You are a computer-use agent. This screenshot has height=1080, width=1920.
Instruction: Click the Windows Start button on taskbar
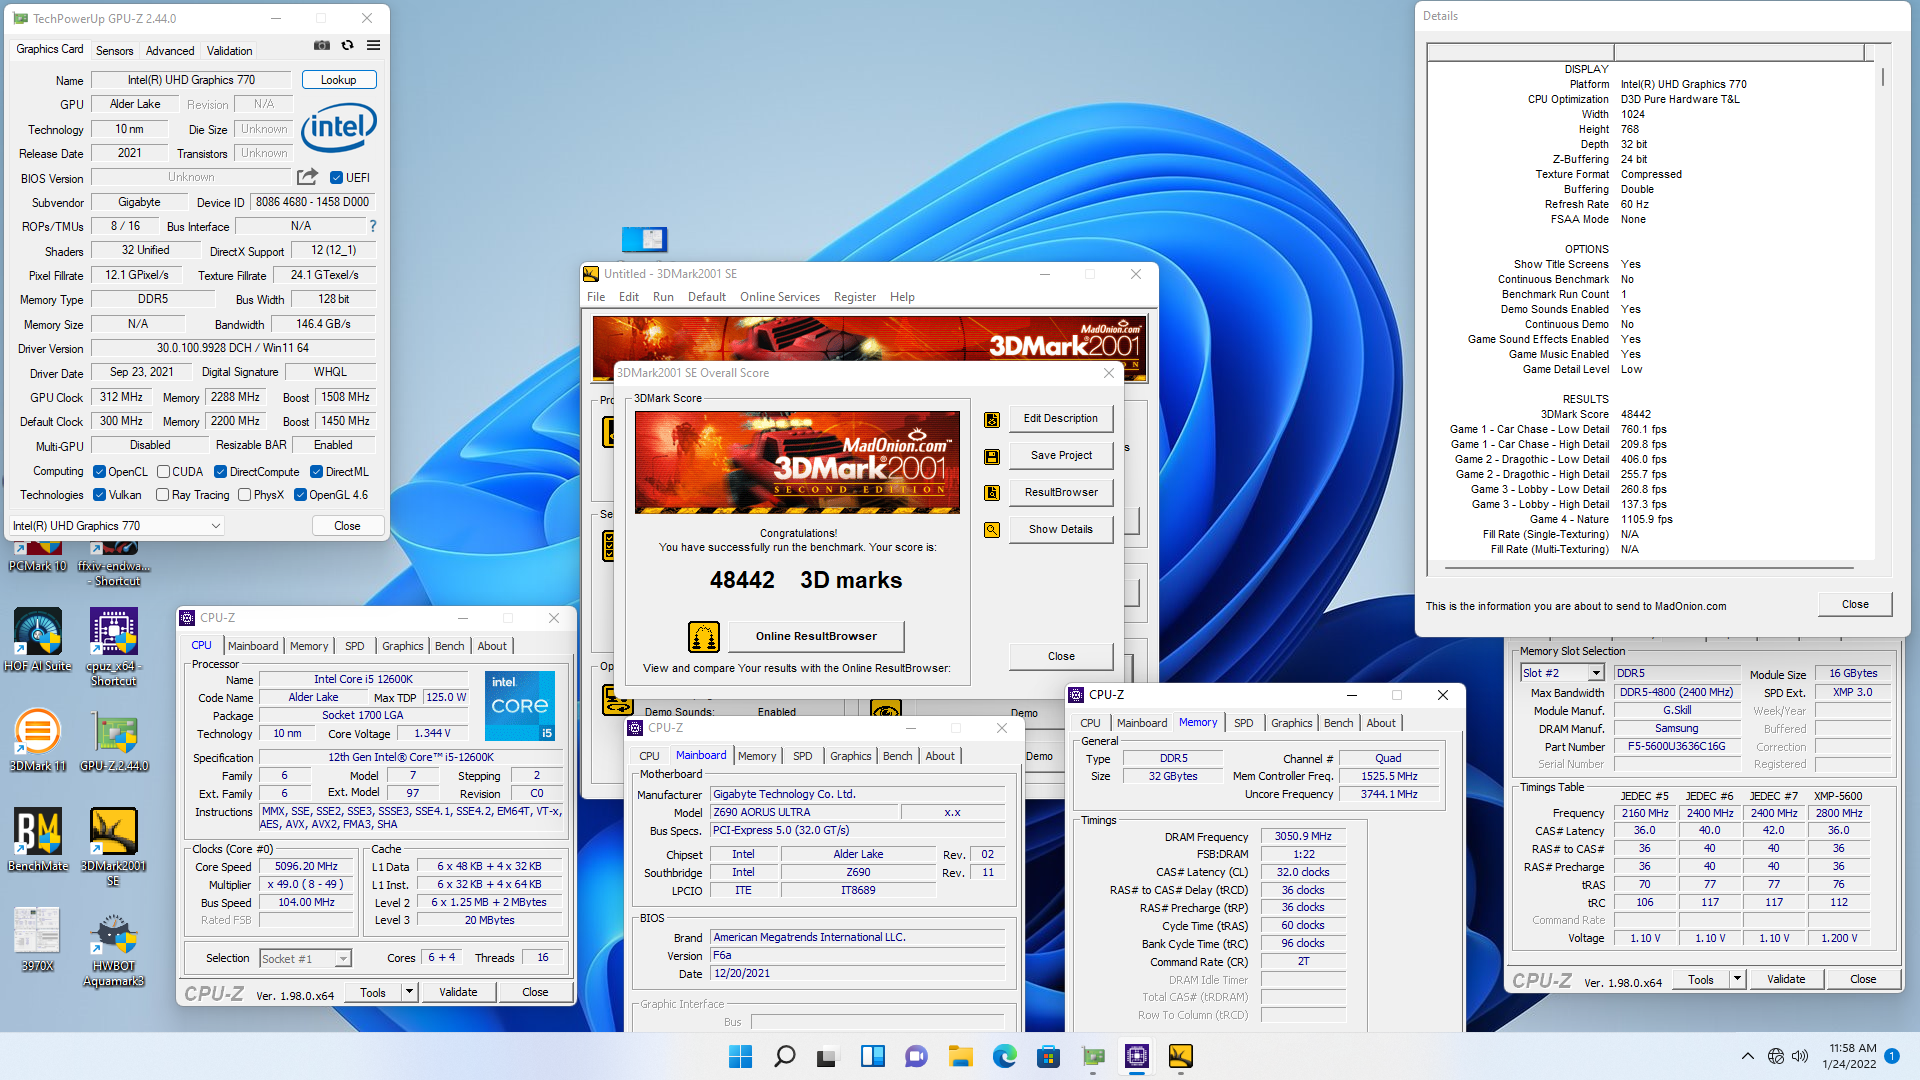pos(740,1056)
